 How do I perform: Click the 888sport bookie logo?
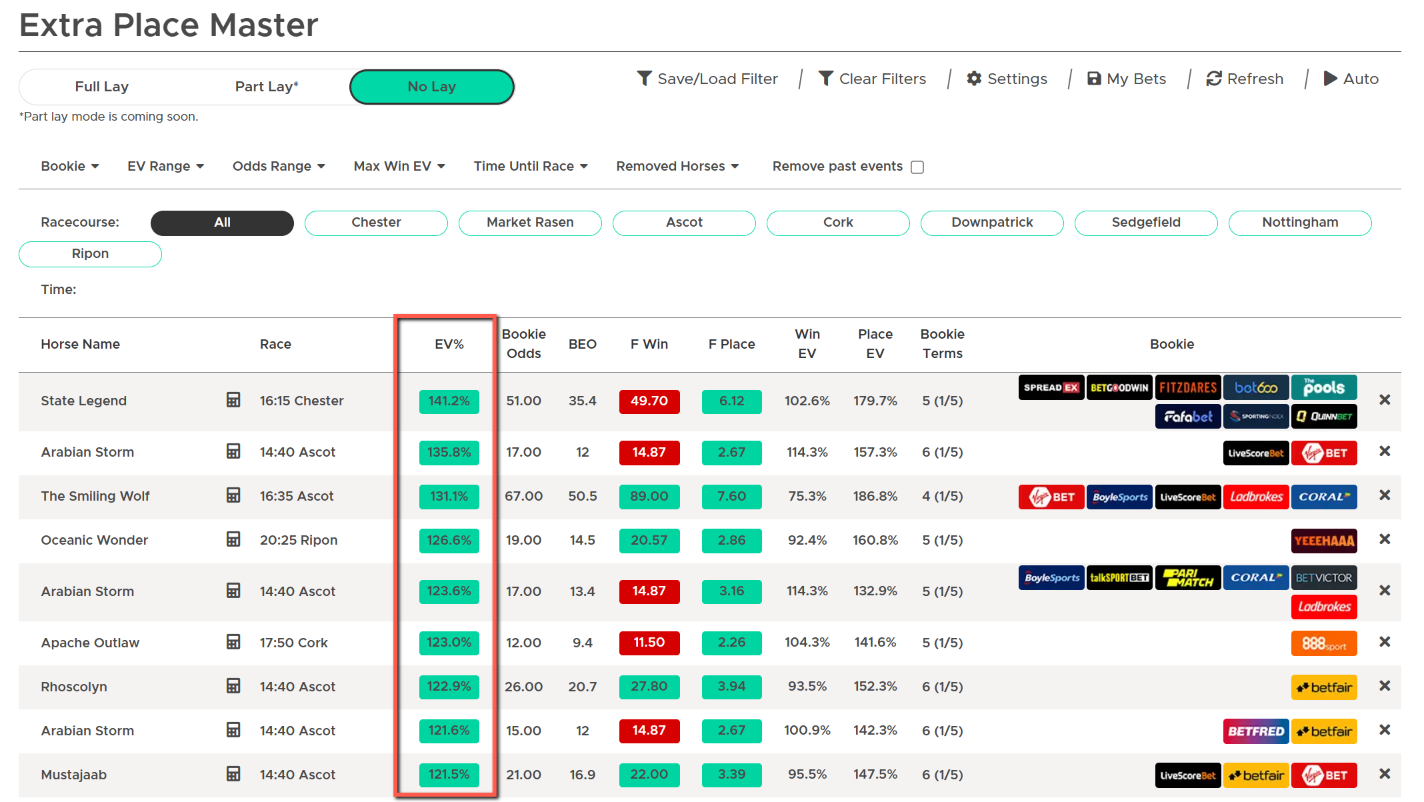click(x=1324, y=643)
